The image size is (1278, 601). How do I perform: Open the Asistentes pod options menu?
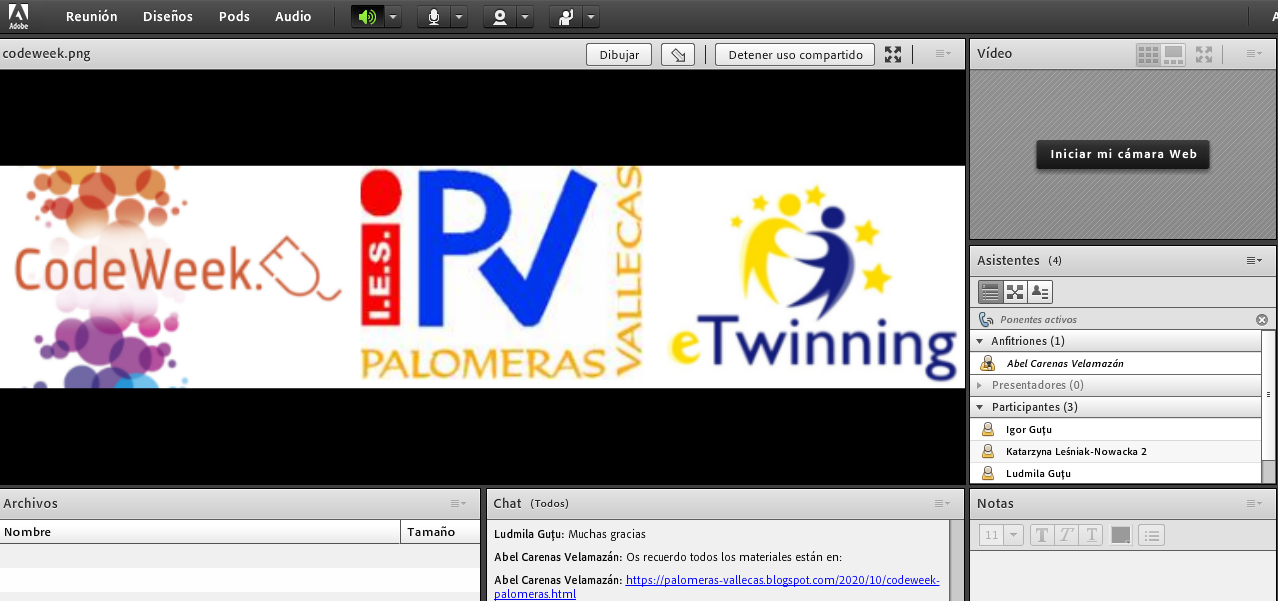[x=1254, y=260]
